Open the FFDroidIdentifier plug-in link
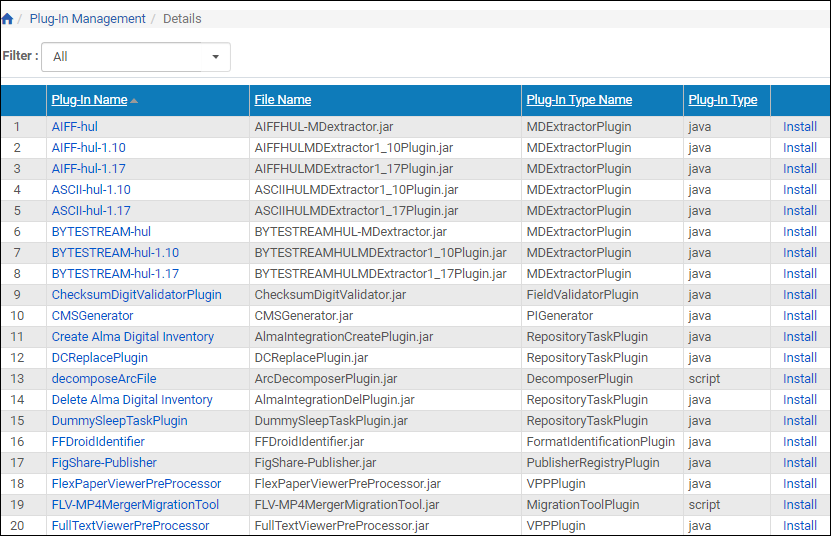This screenshot has width=831, height=536. click(x=98, y=442)
